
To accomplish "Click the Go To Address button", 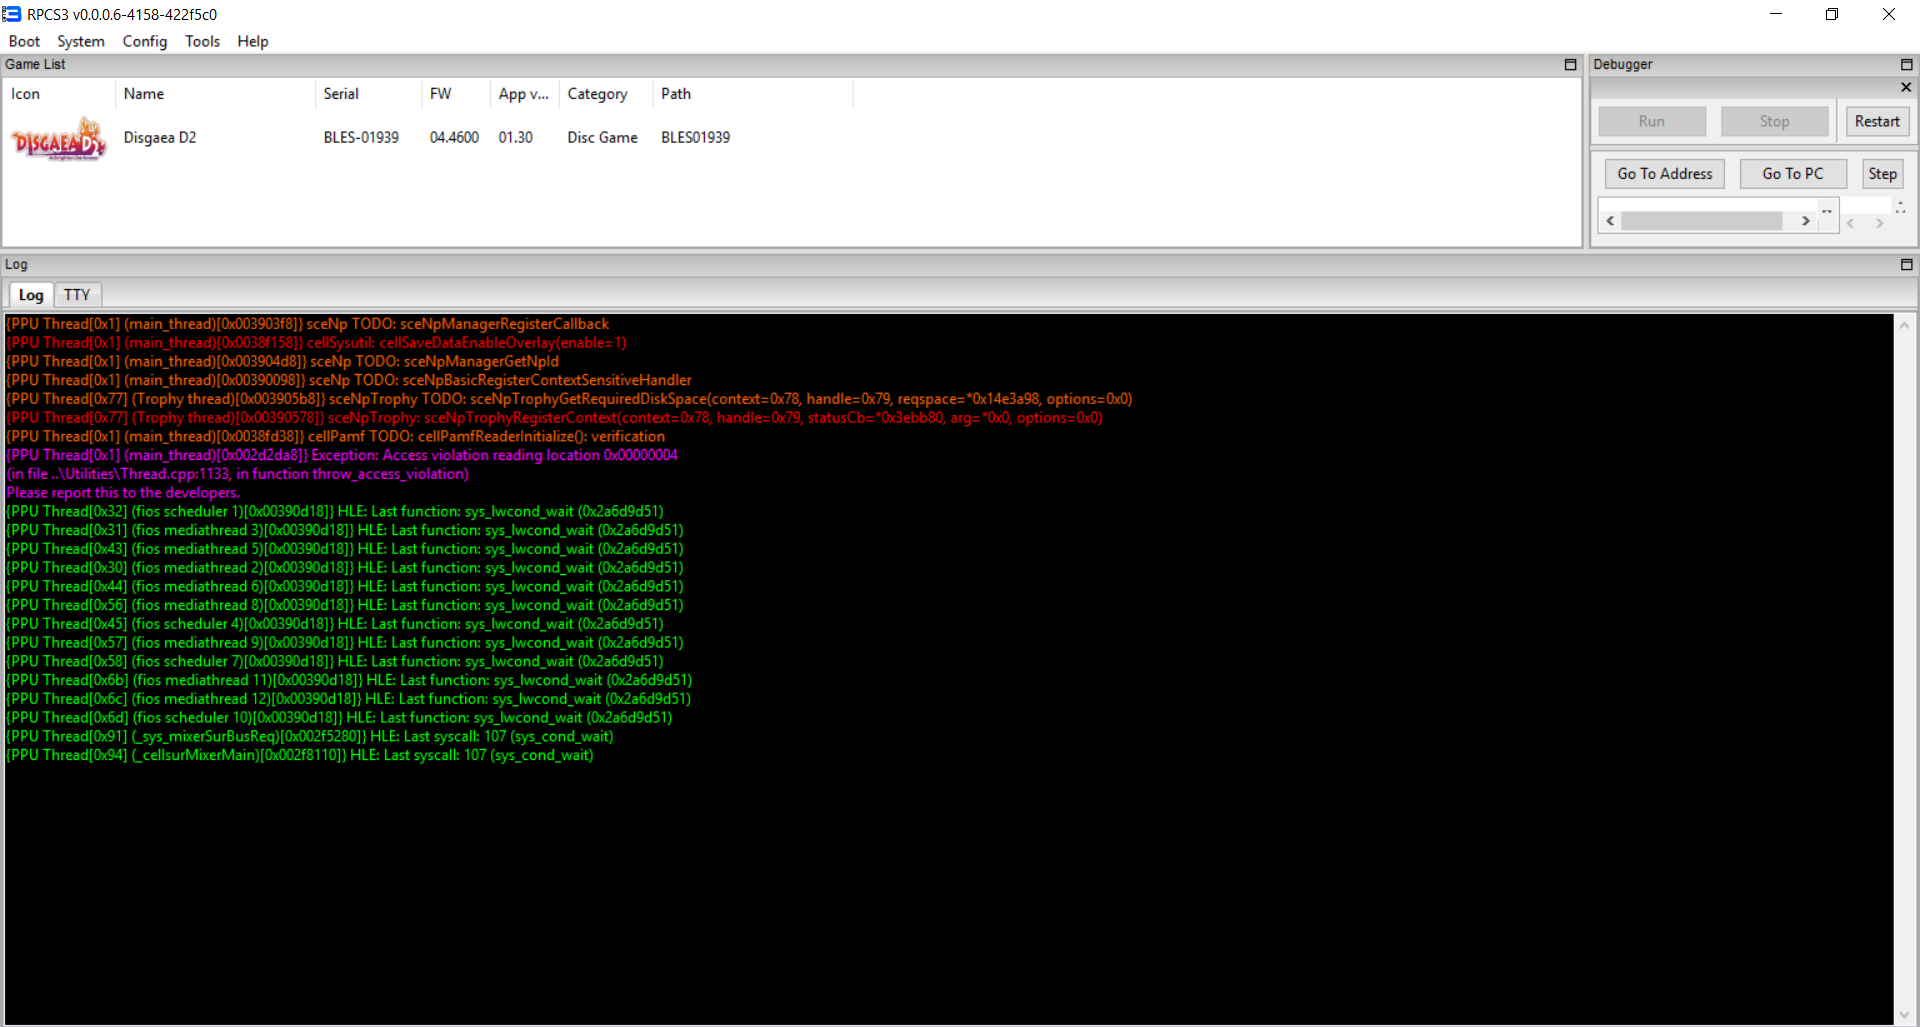I will [1664, 174].
